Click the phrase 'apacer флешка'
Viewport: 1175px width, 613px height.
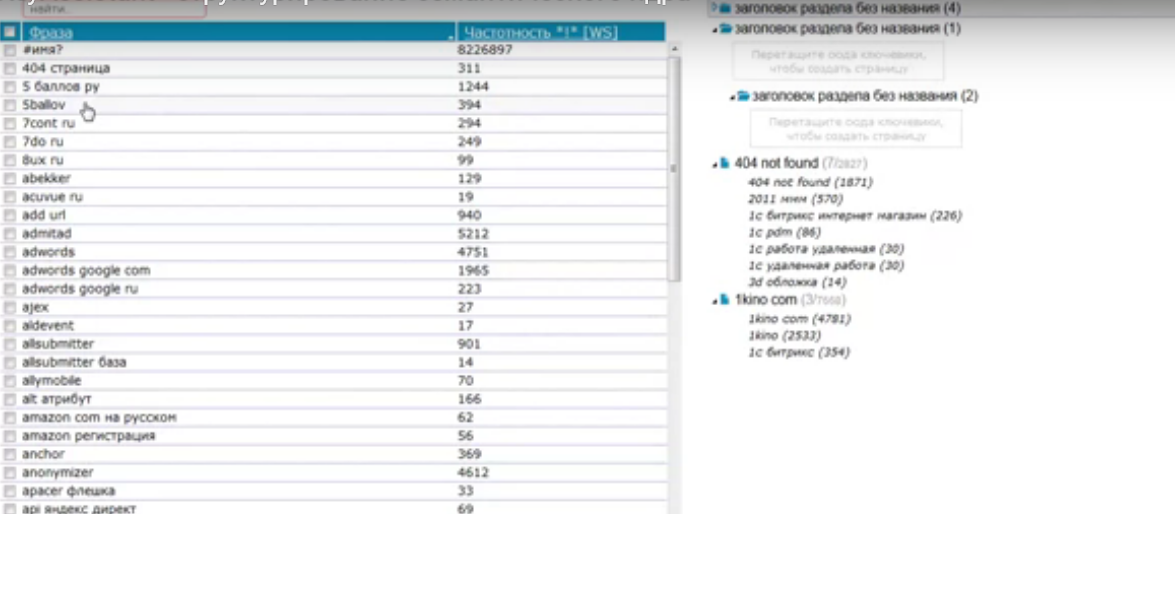click(68, 491)
